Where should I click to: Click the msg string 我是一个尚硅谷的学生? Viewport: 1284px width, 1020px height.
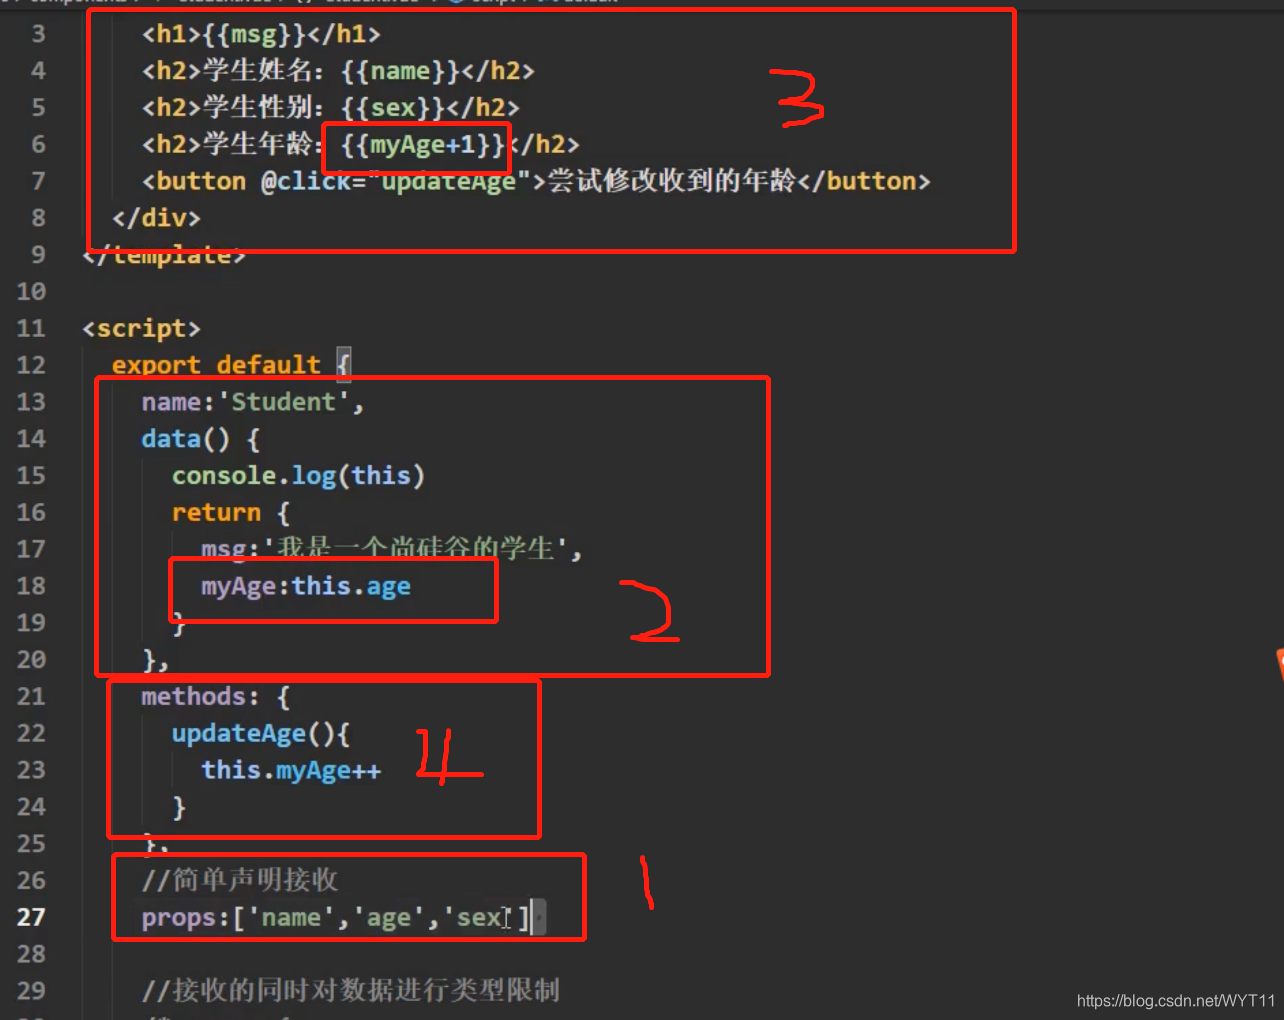click(x=414, y=549)
